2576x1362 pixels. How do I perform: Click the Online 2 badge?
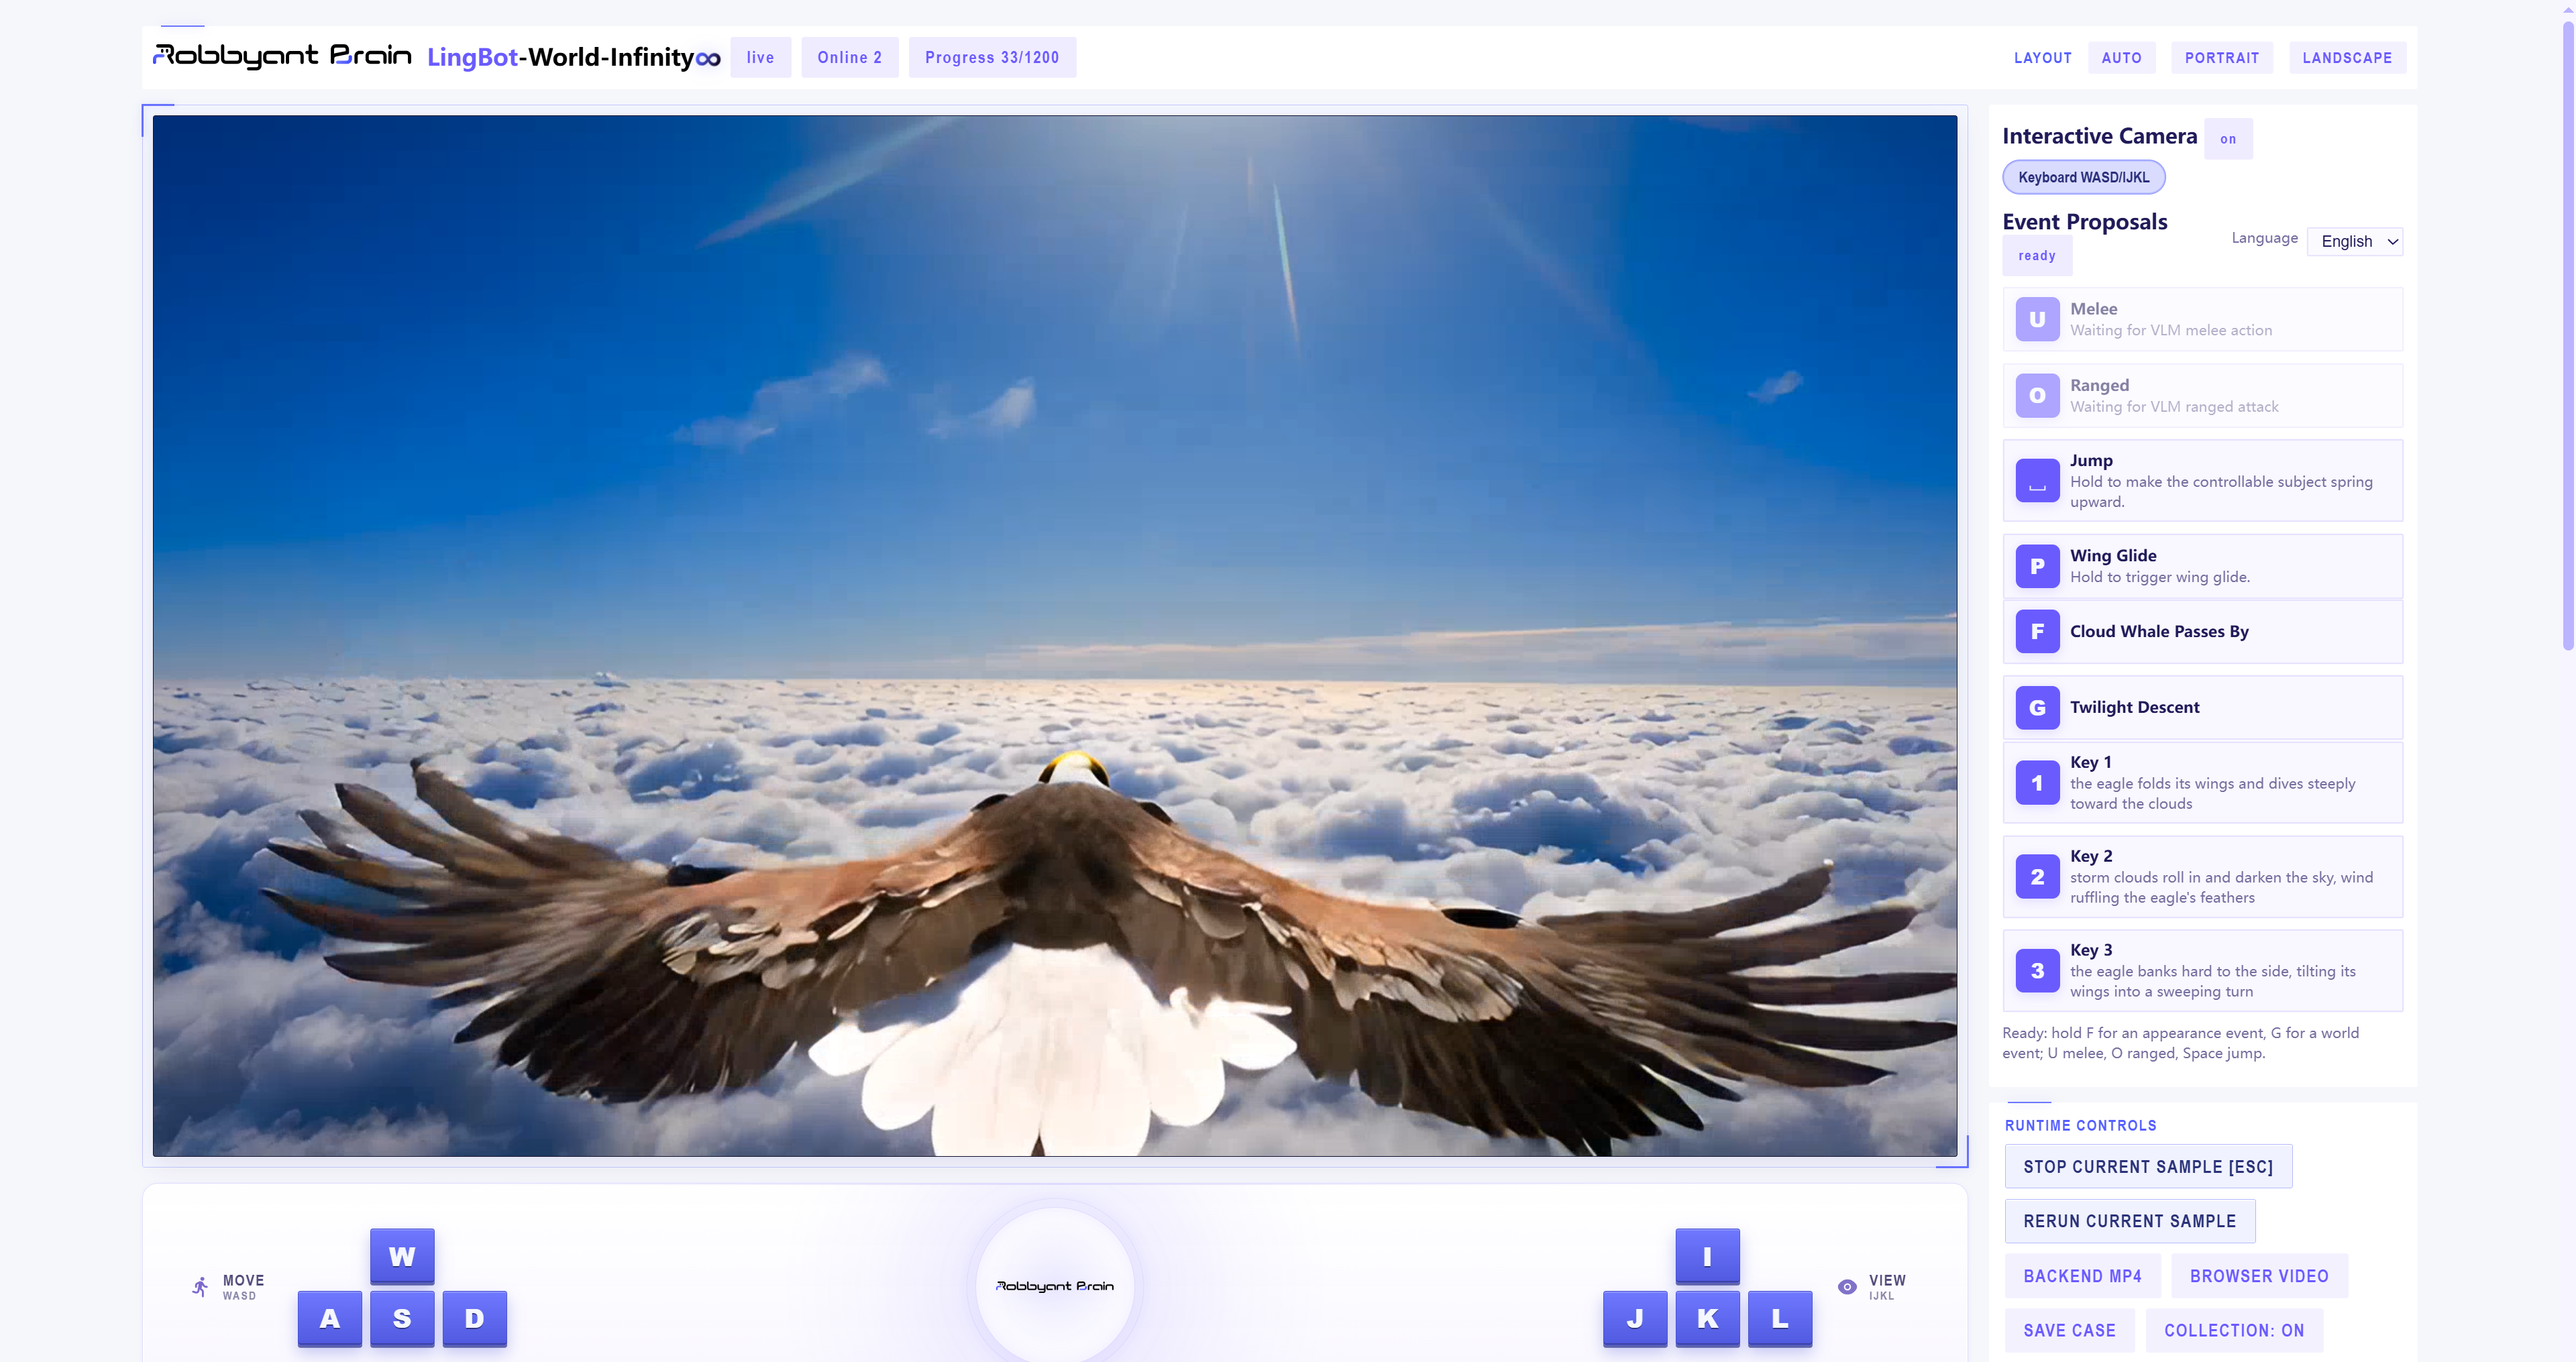coord(849,57)
